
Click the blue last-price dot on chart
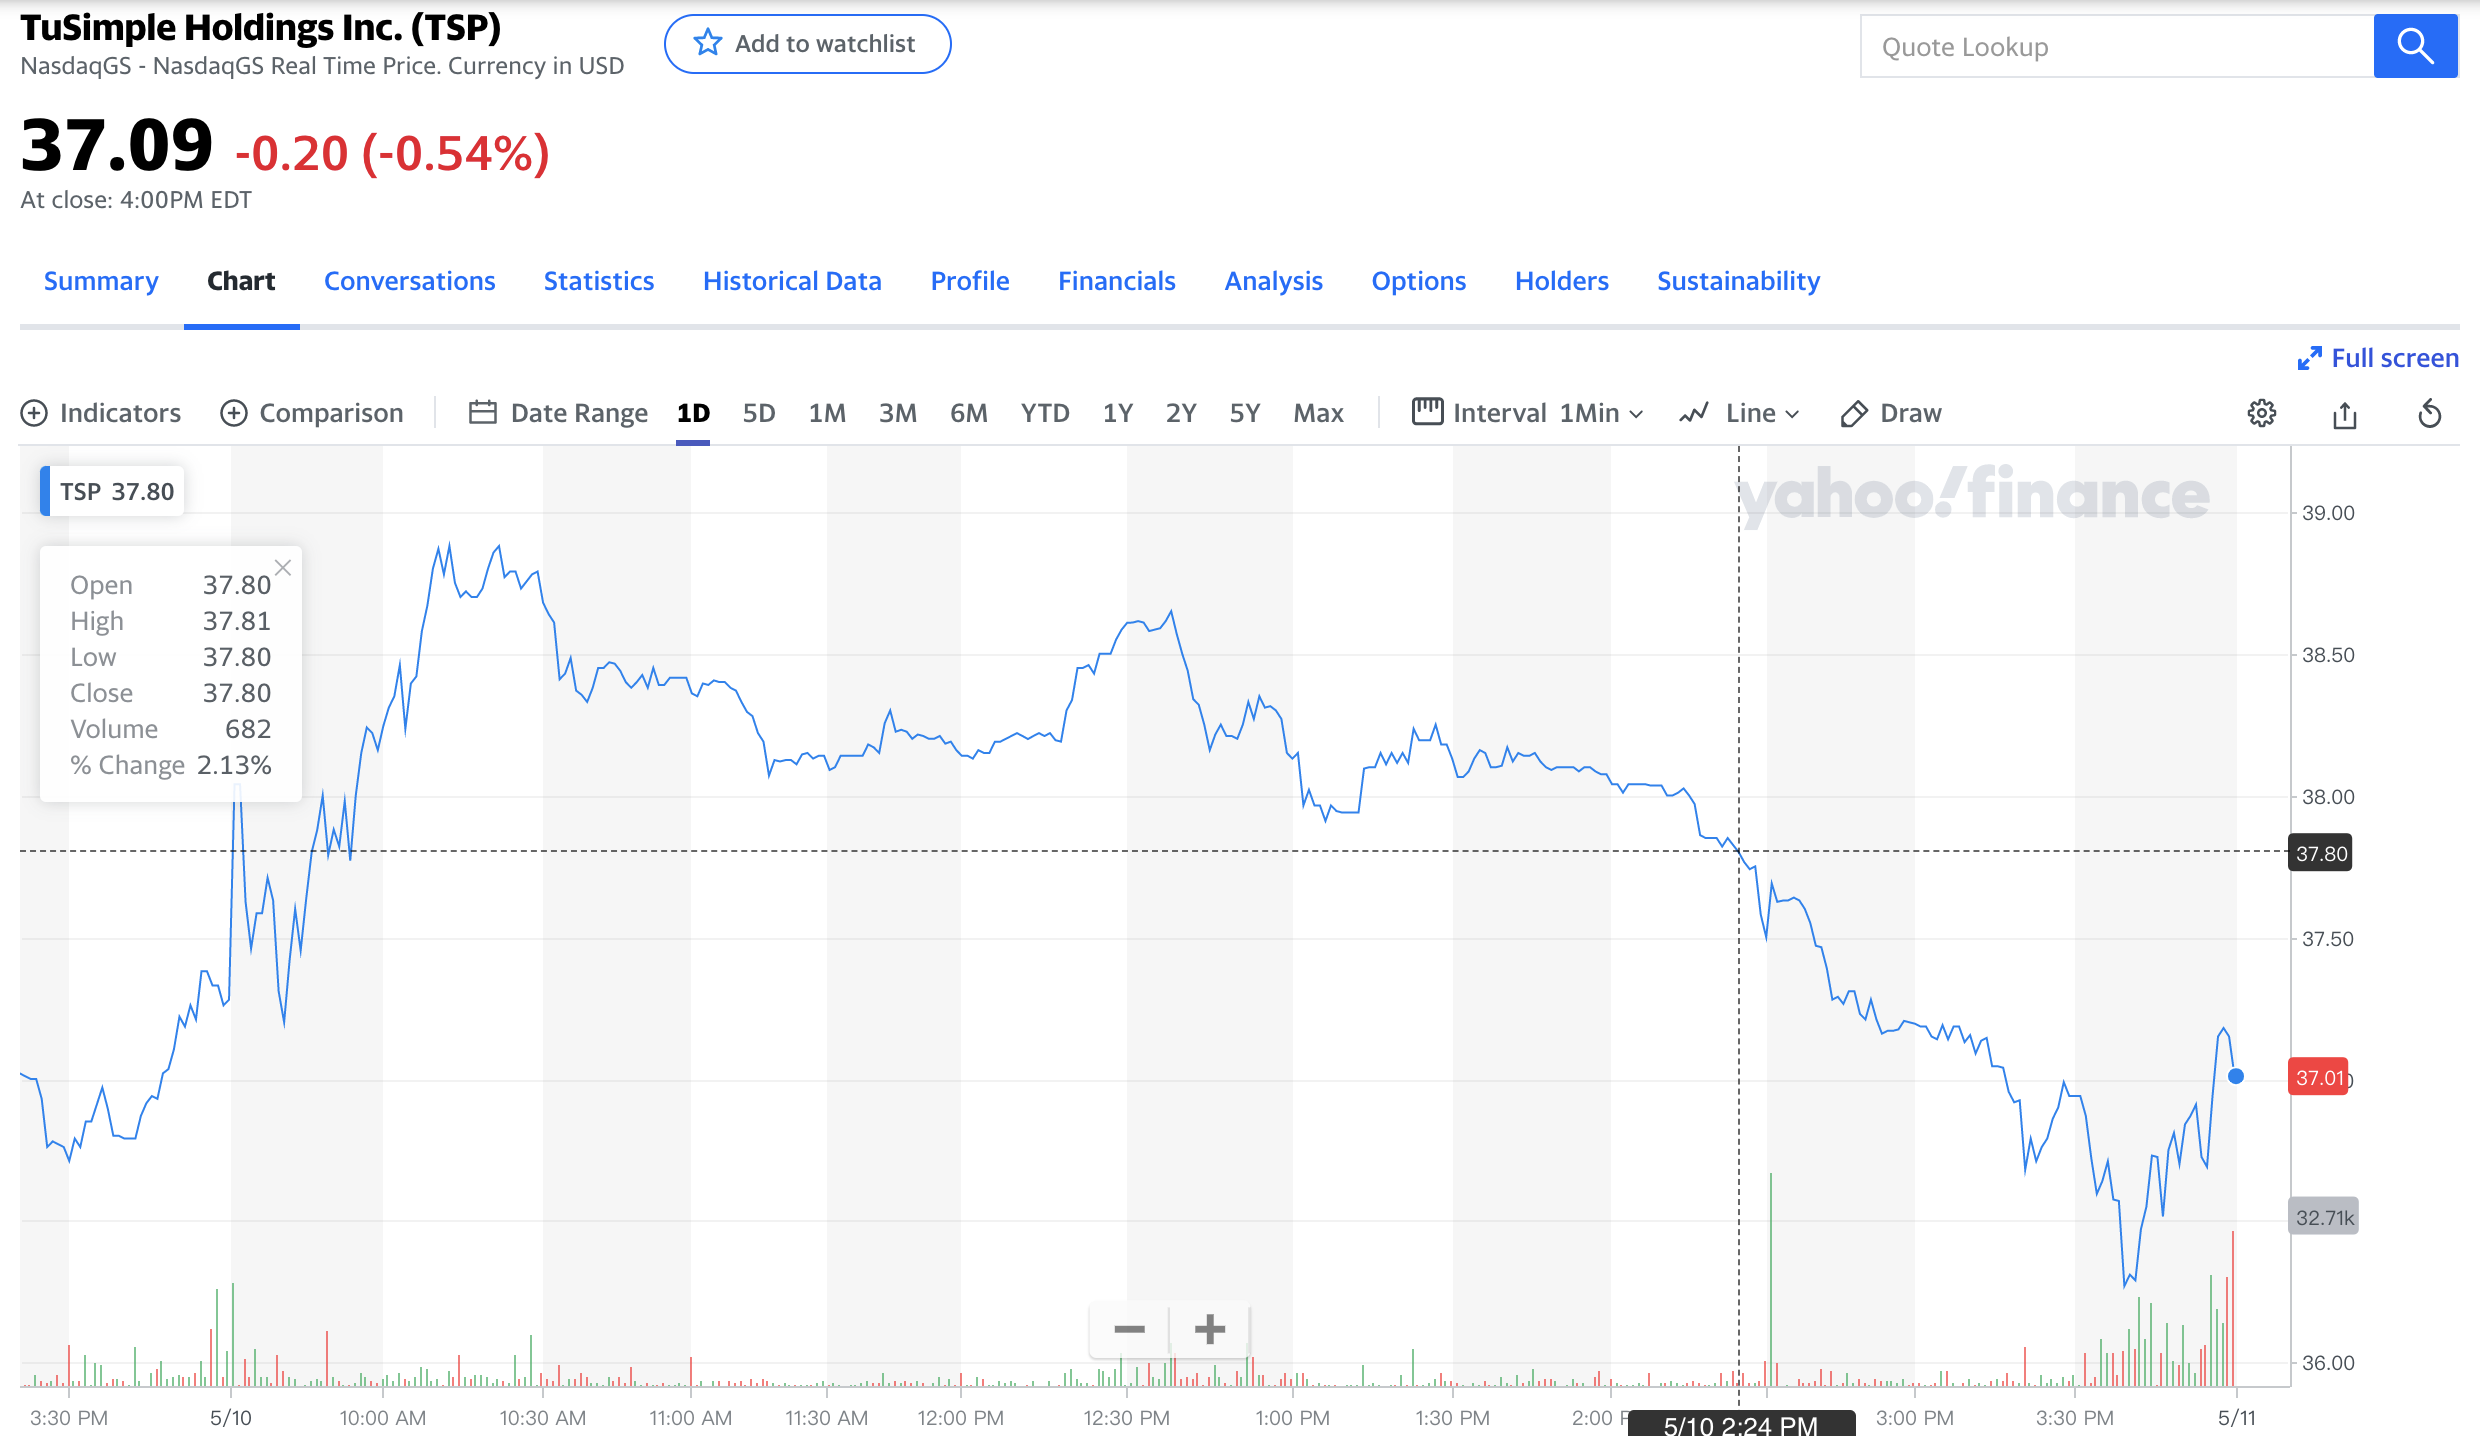click(2236, 1076)
